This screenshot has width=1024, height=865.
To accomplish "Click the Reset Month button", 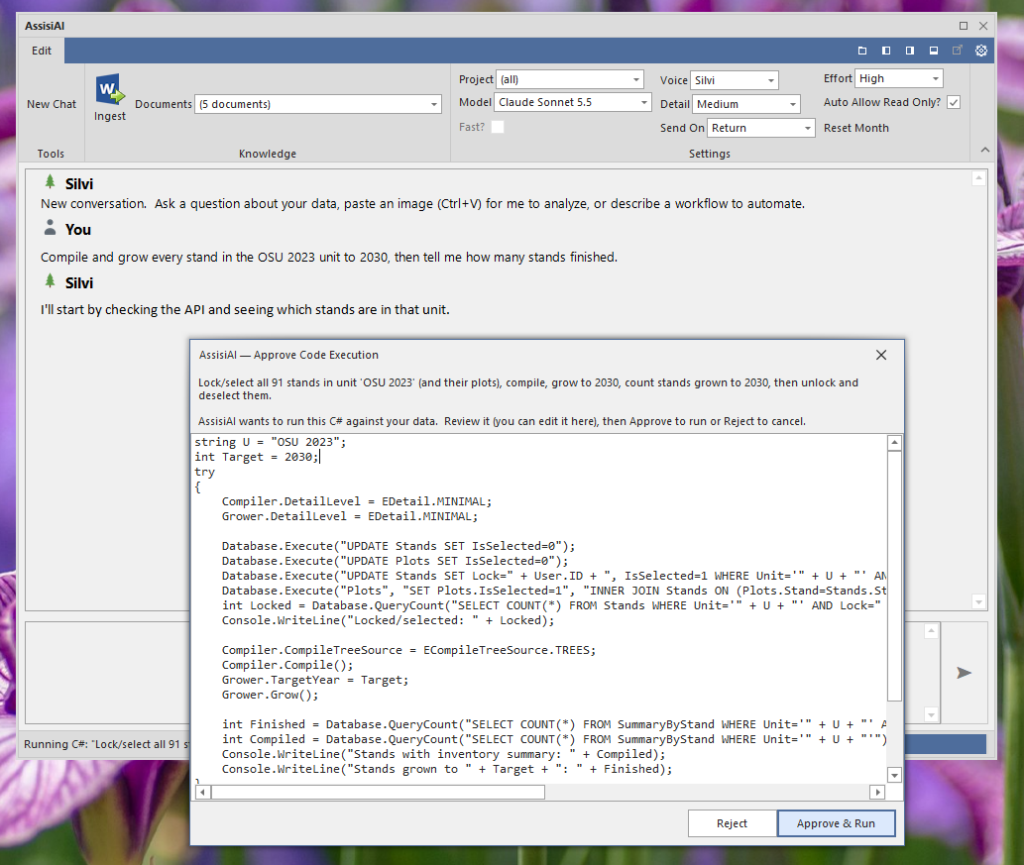I will point(856,128).
